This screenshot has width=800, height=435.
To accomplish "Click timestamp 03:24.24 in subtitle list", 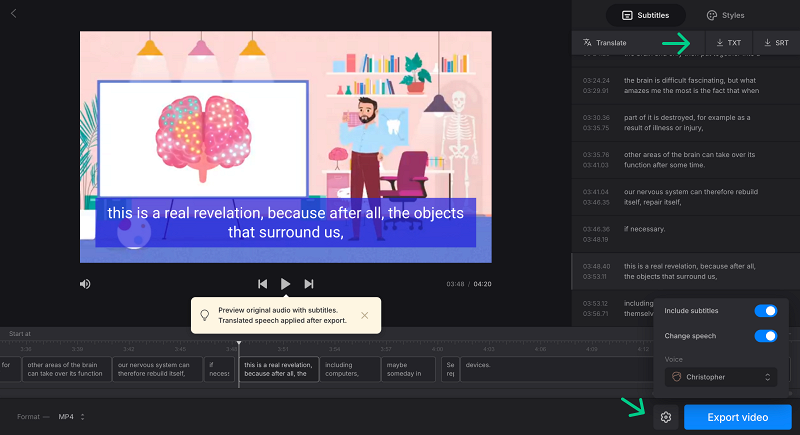I will (x=596, y=81).
